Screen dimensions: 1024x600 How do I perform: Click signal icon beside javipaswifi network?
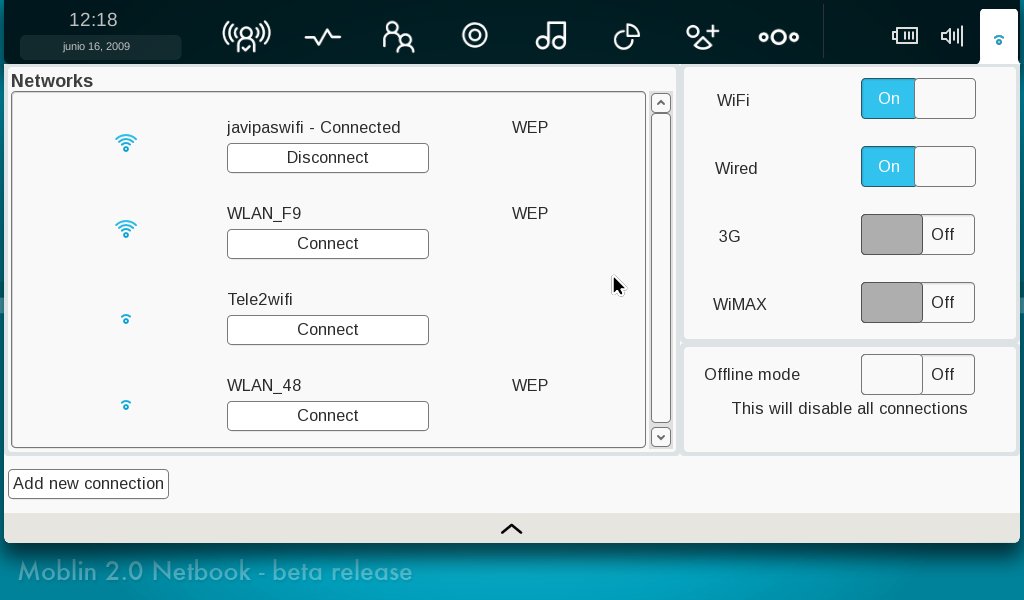(126, 142)
